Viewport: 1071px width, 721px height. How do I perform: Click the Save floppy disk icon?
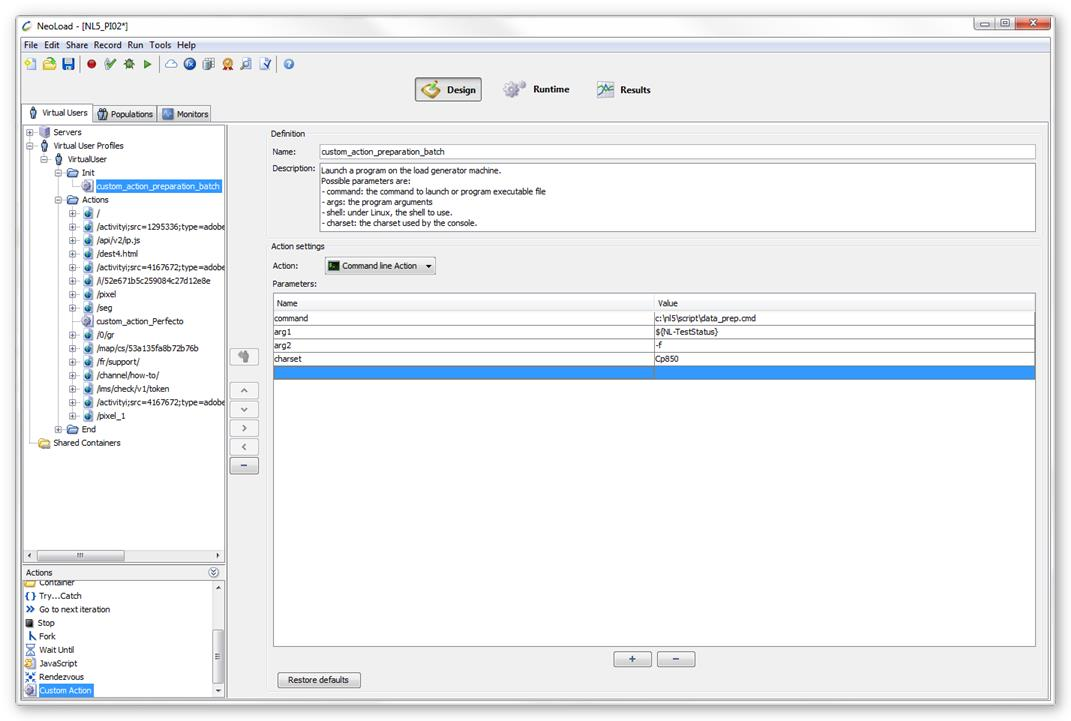[68, 64]
